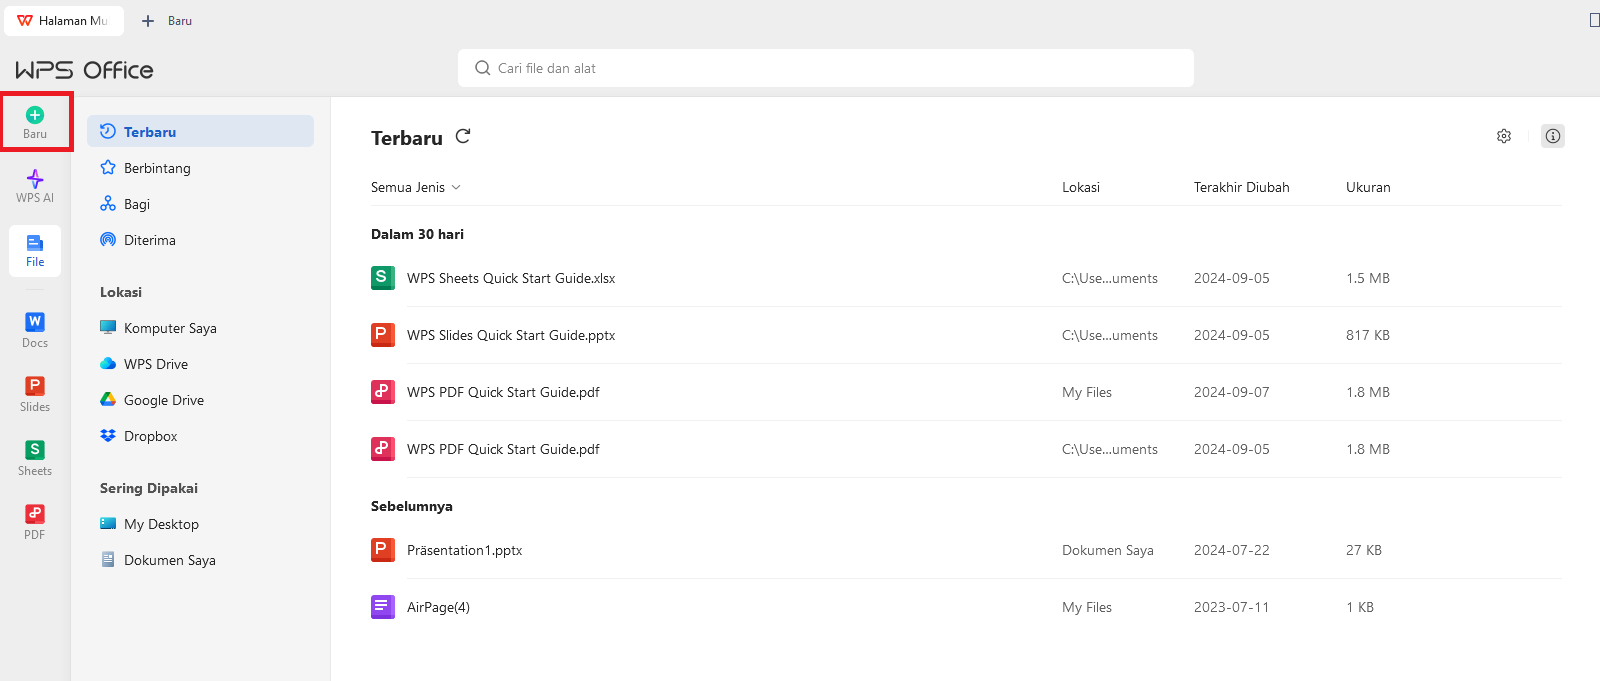Screen dimensions: 1600x681
Task: Click the Präsentation1.pptx file icon
Action: [383, 550]
